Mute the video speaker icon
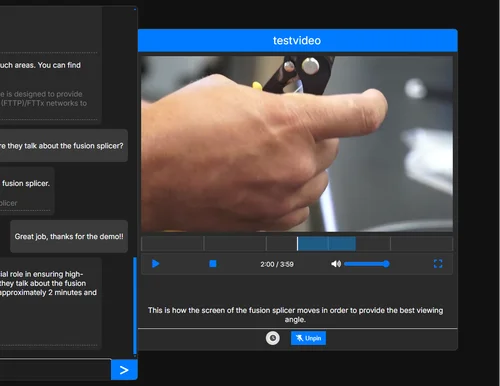The image size is (500, 386). point(336,264)
